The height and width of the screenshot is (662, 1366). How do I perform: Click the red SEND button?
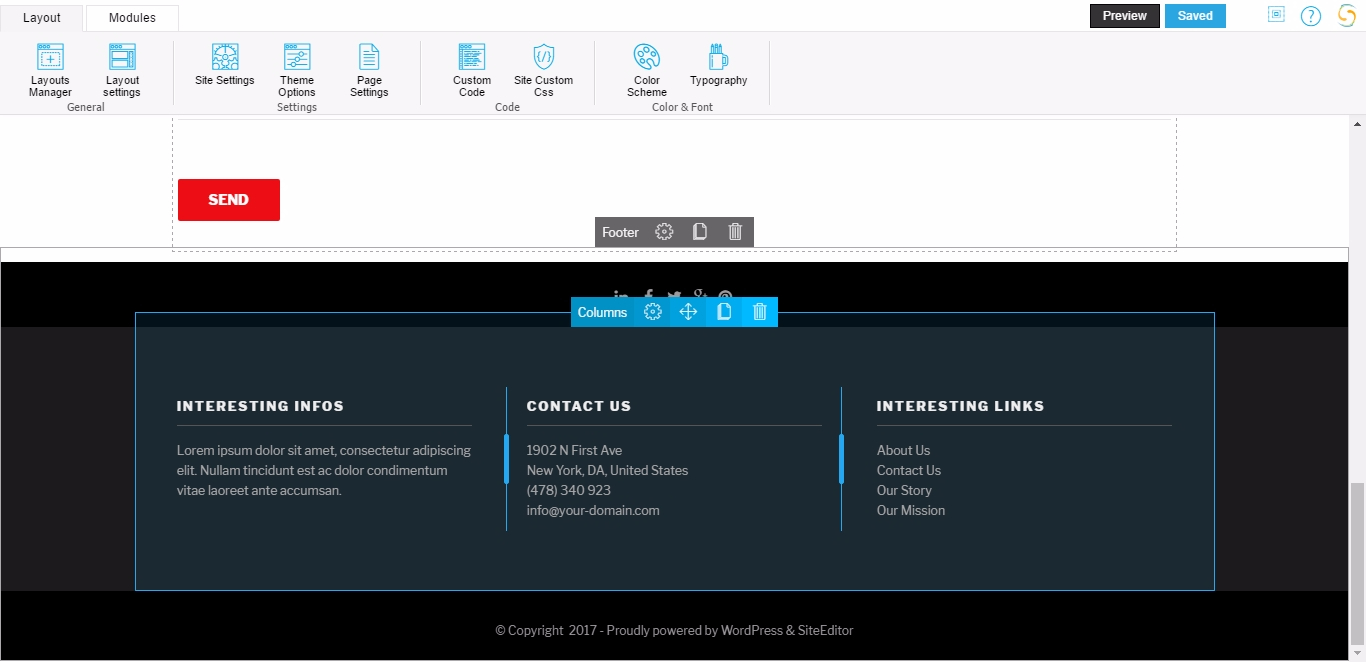pyautogui.click(x=229, y=200)
